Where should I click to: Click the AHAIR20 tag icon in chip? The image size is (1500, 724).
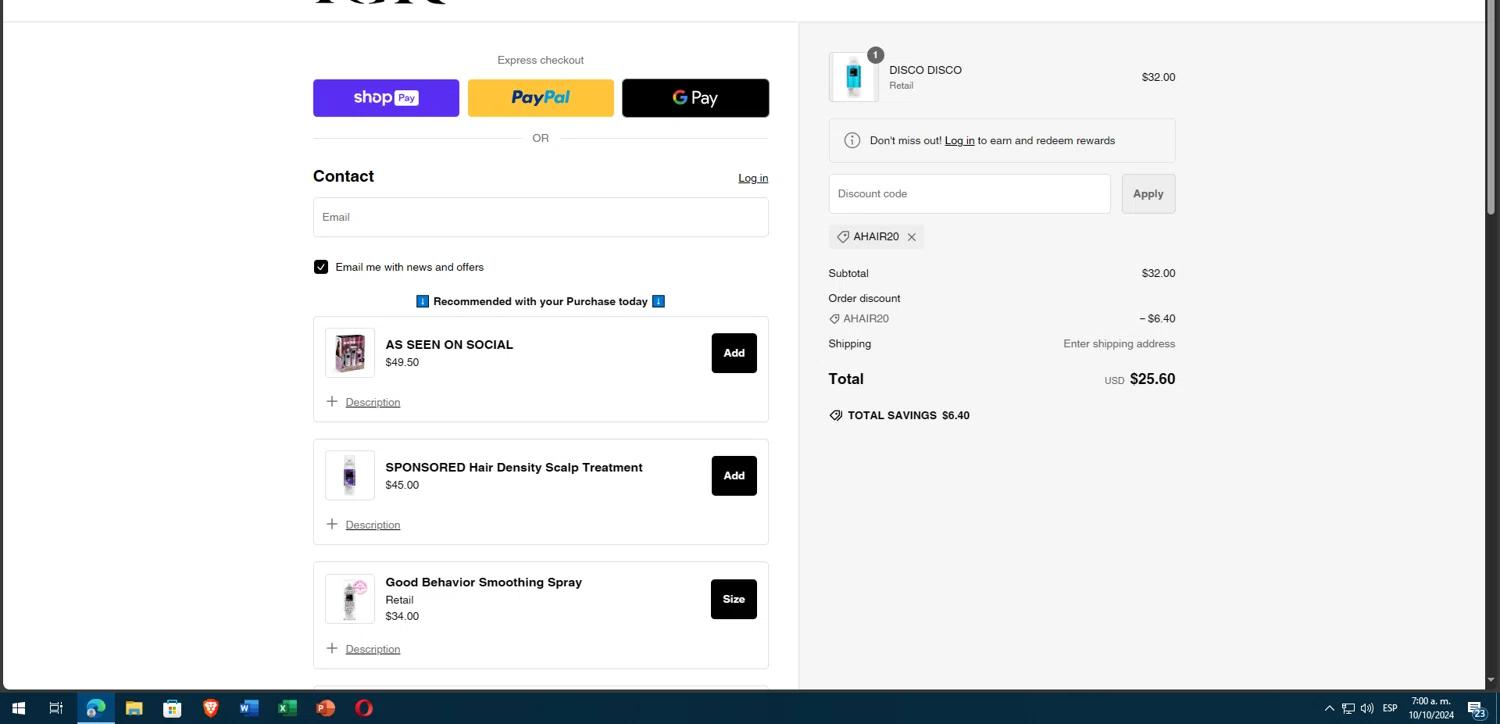[843, 237]
